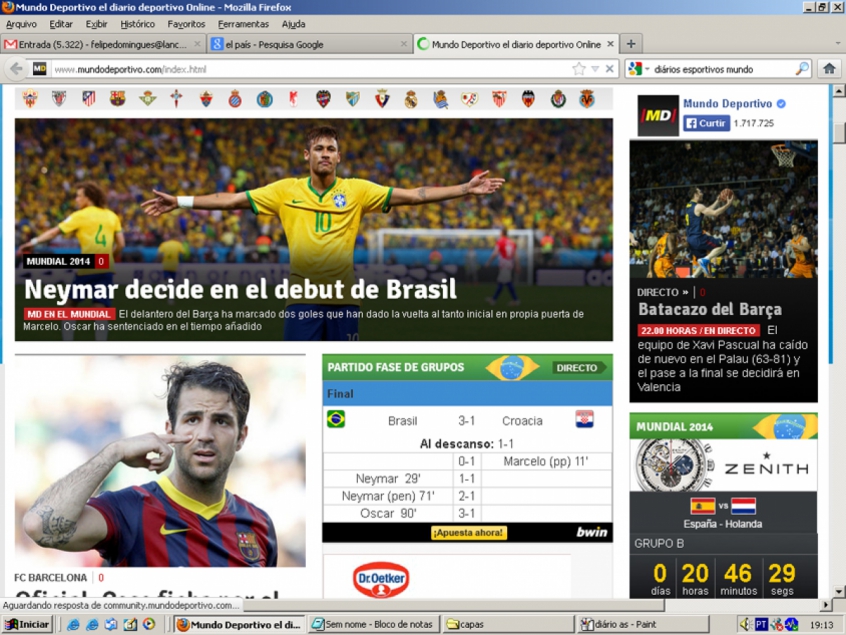Viewport: 846px width, 635px height.
Task: Select the Sevilla crest icon
Action: 499,99
